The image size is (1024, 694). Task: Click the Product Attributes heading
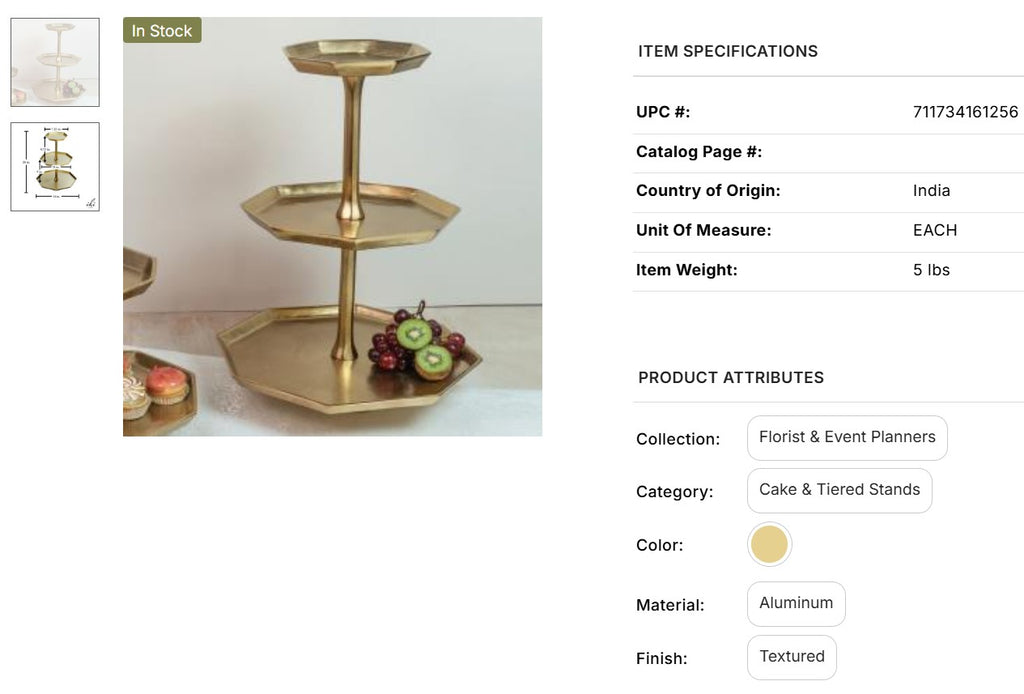click(x=731, y=378)
